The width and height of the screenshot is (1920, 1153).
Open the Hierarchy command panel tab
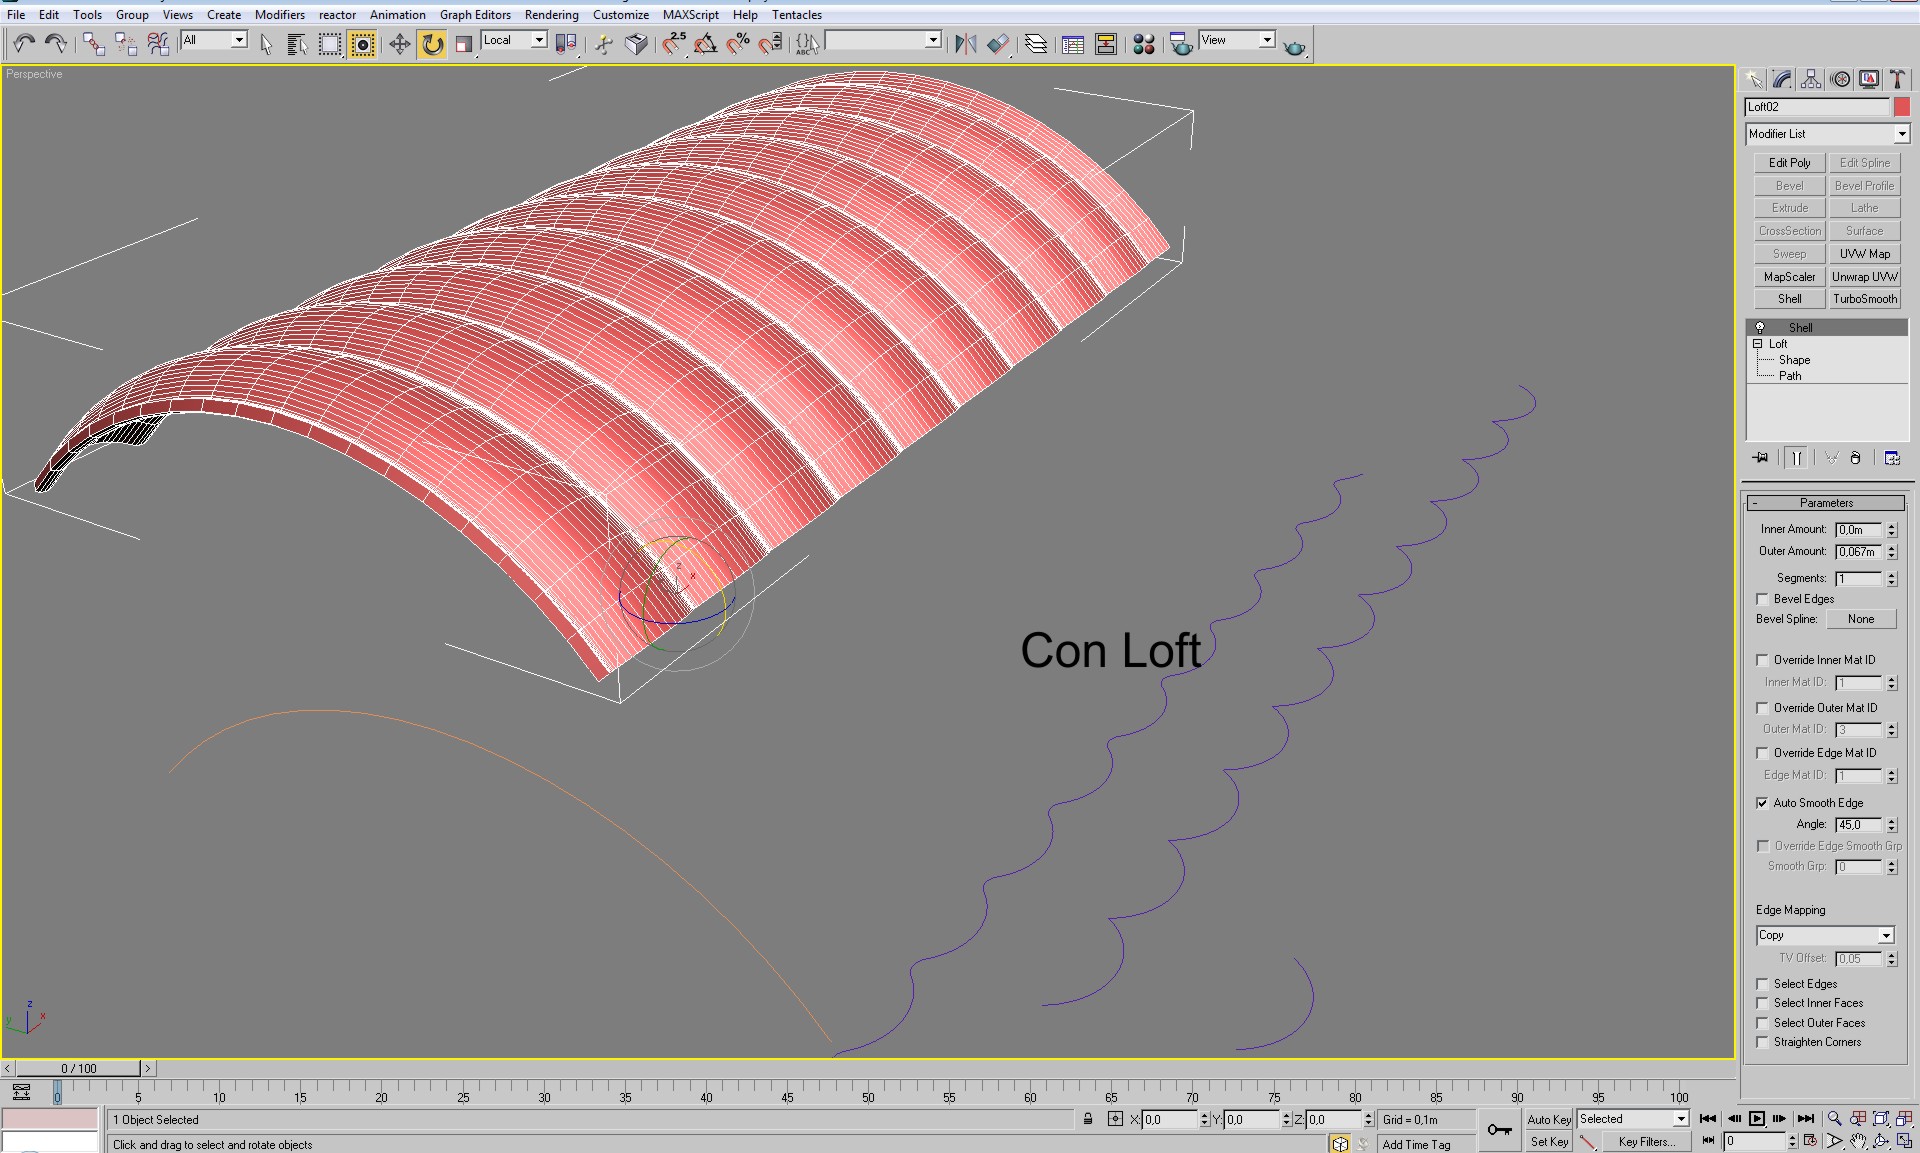click(1811, 79)
